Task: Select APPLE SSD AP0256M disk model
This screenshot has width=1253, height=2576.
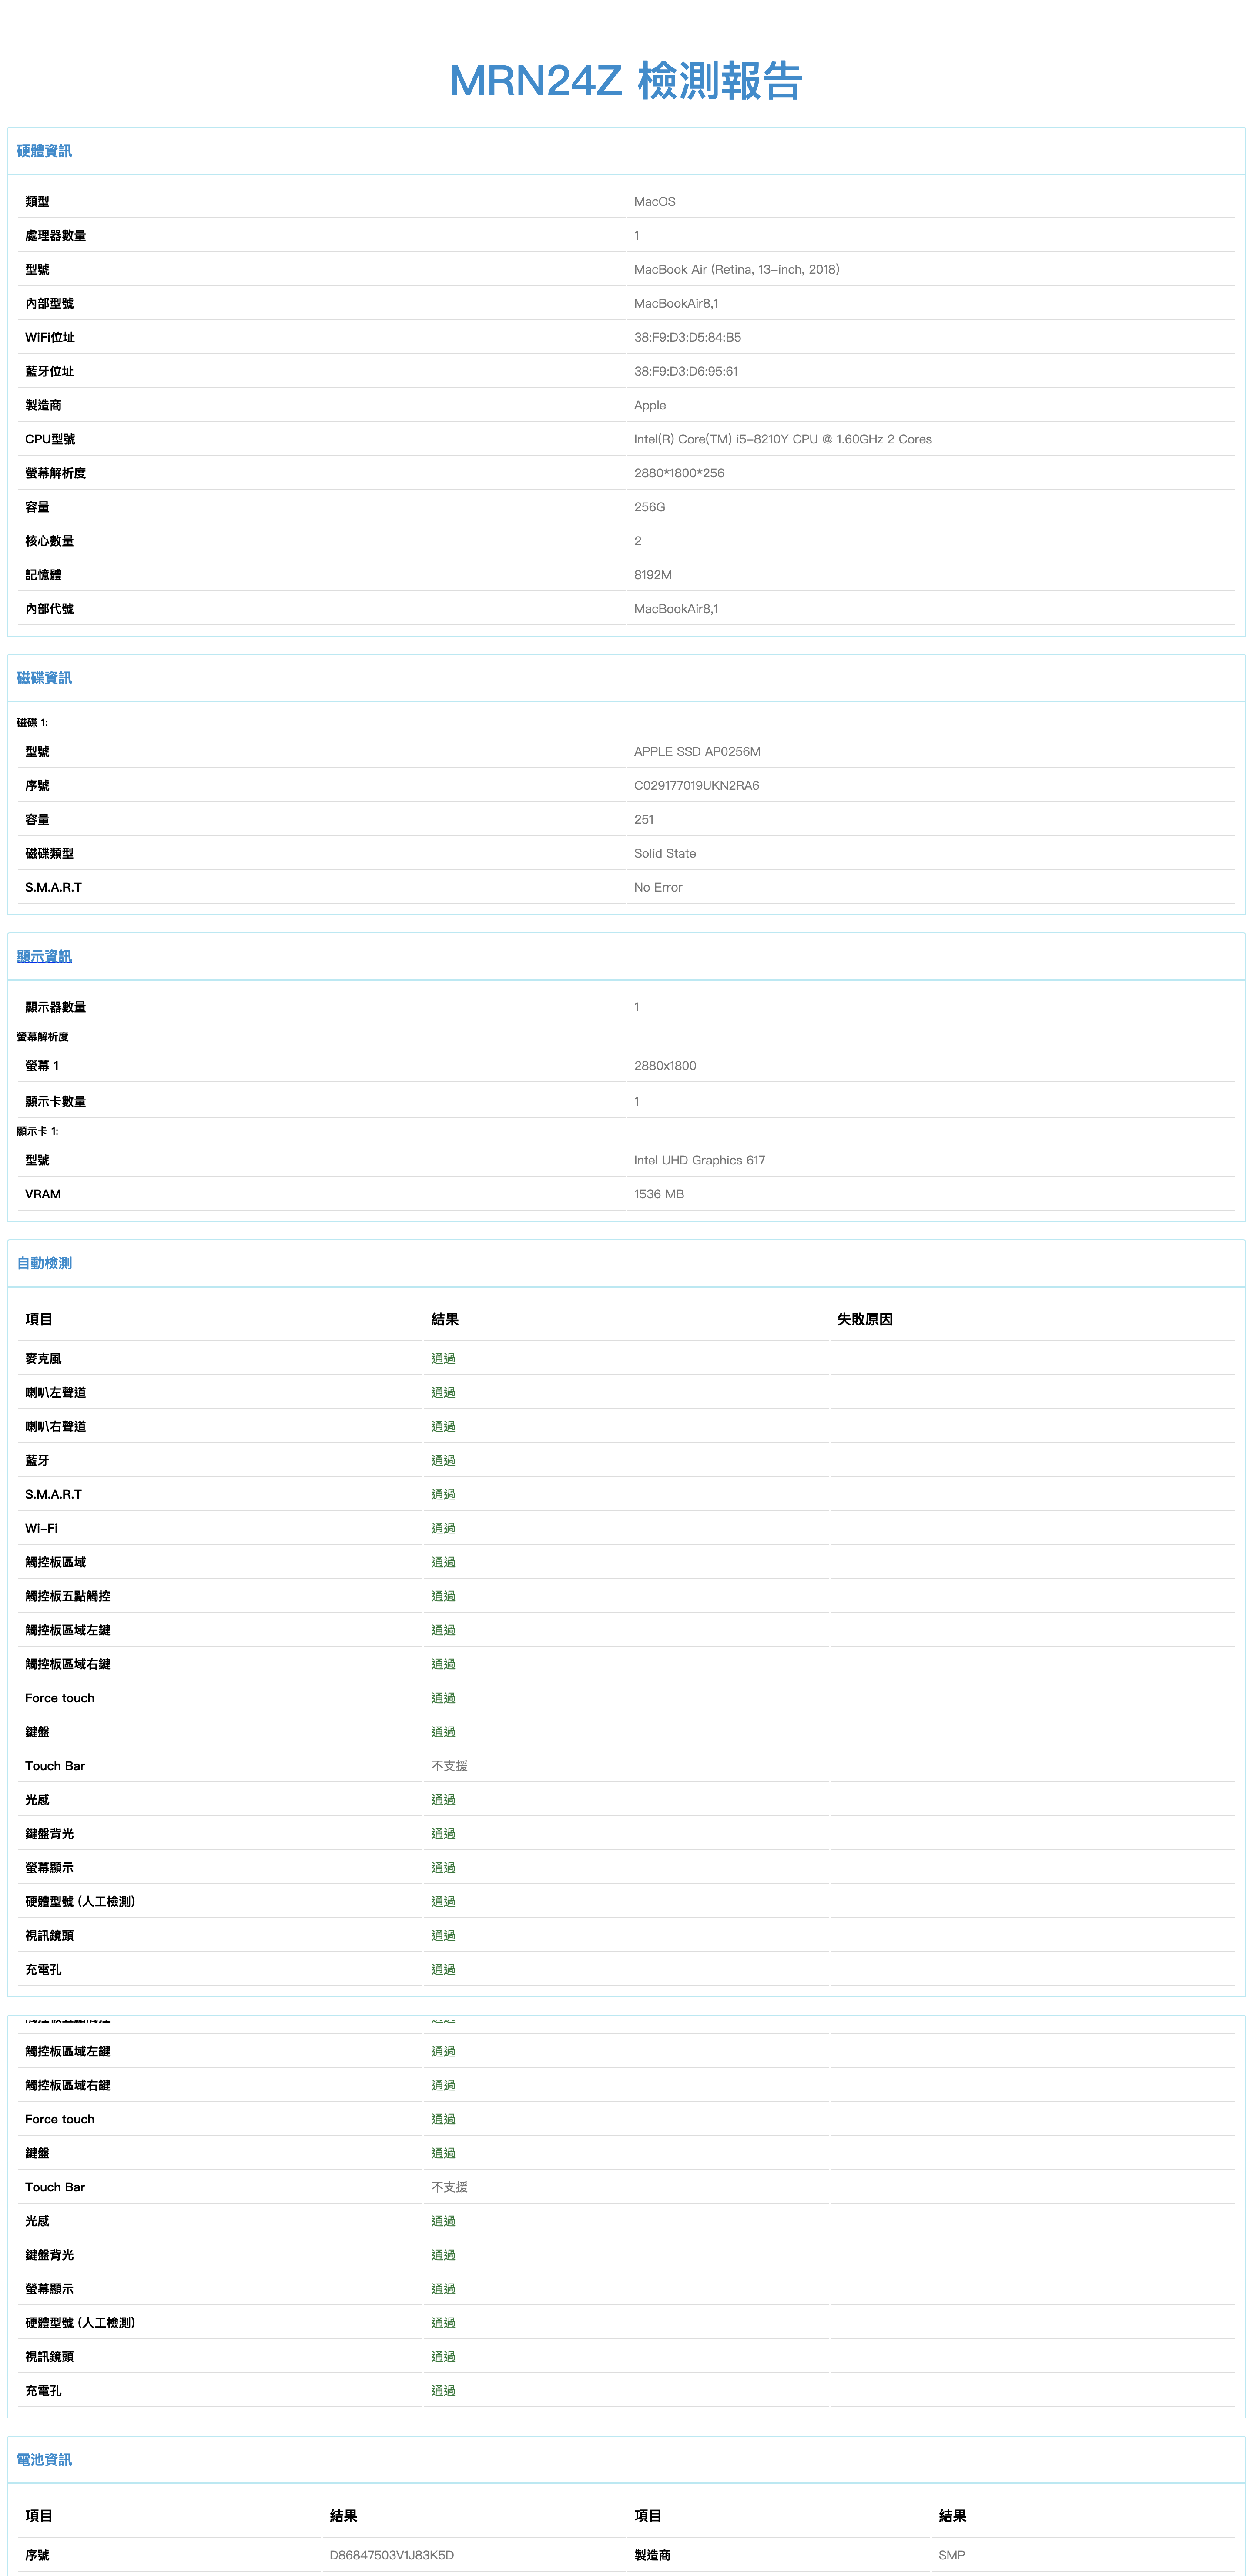Action: tap(697, 752)
